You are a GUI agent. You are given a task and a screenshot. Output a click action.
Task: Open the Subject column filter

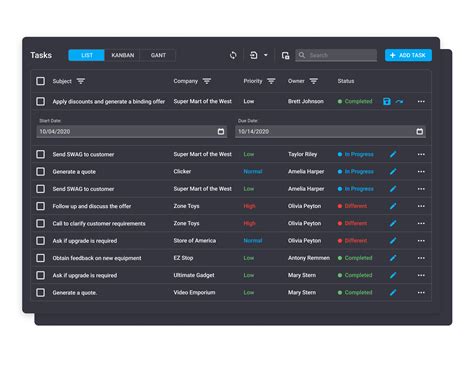point(81,81)
